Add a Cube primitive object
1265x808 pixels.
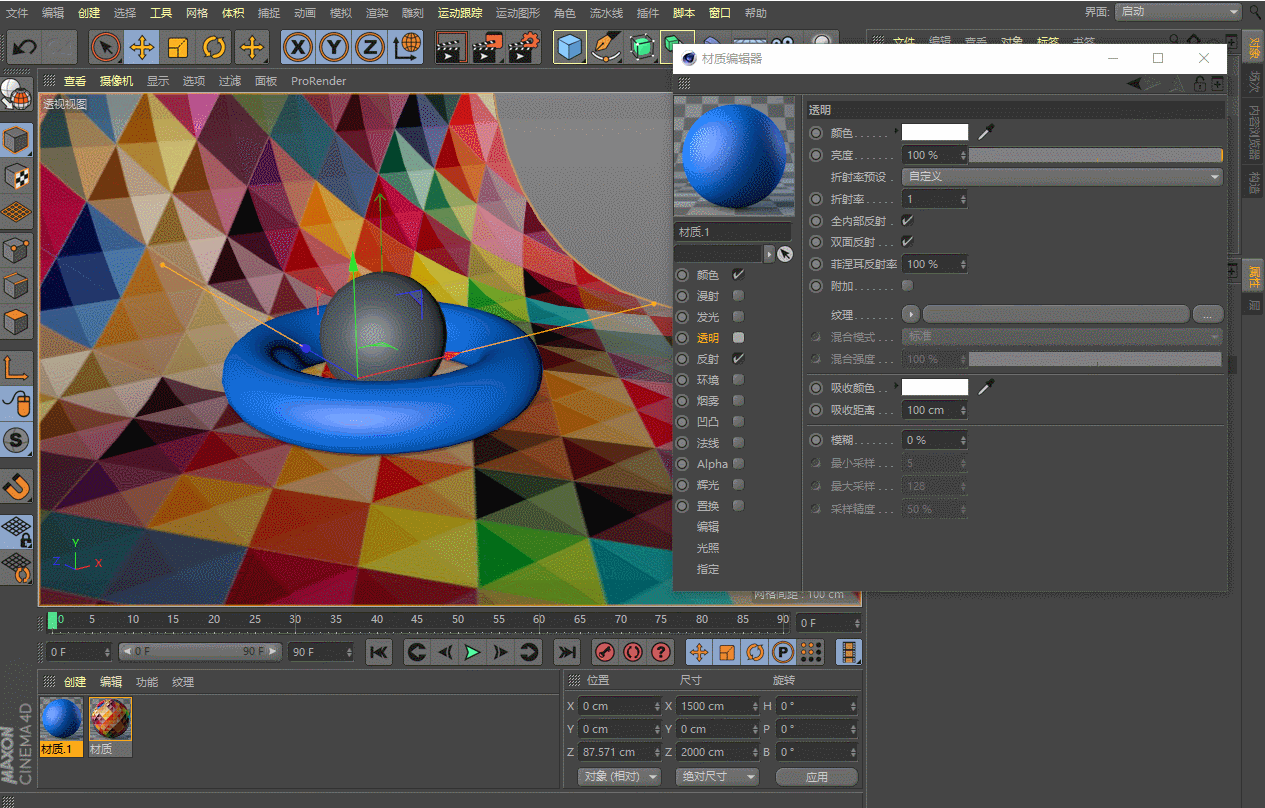[x=570, y=47]
